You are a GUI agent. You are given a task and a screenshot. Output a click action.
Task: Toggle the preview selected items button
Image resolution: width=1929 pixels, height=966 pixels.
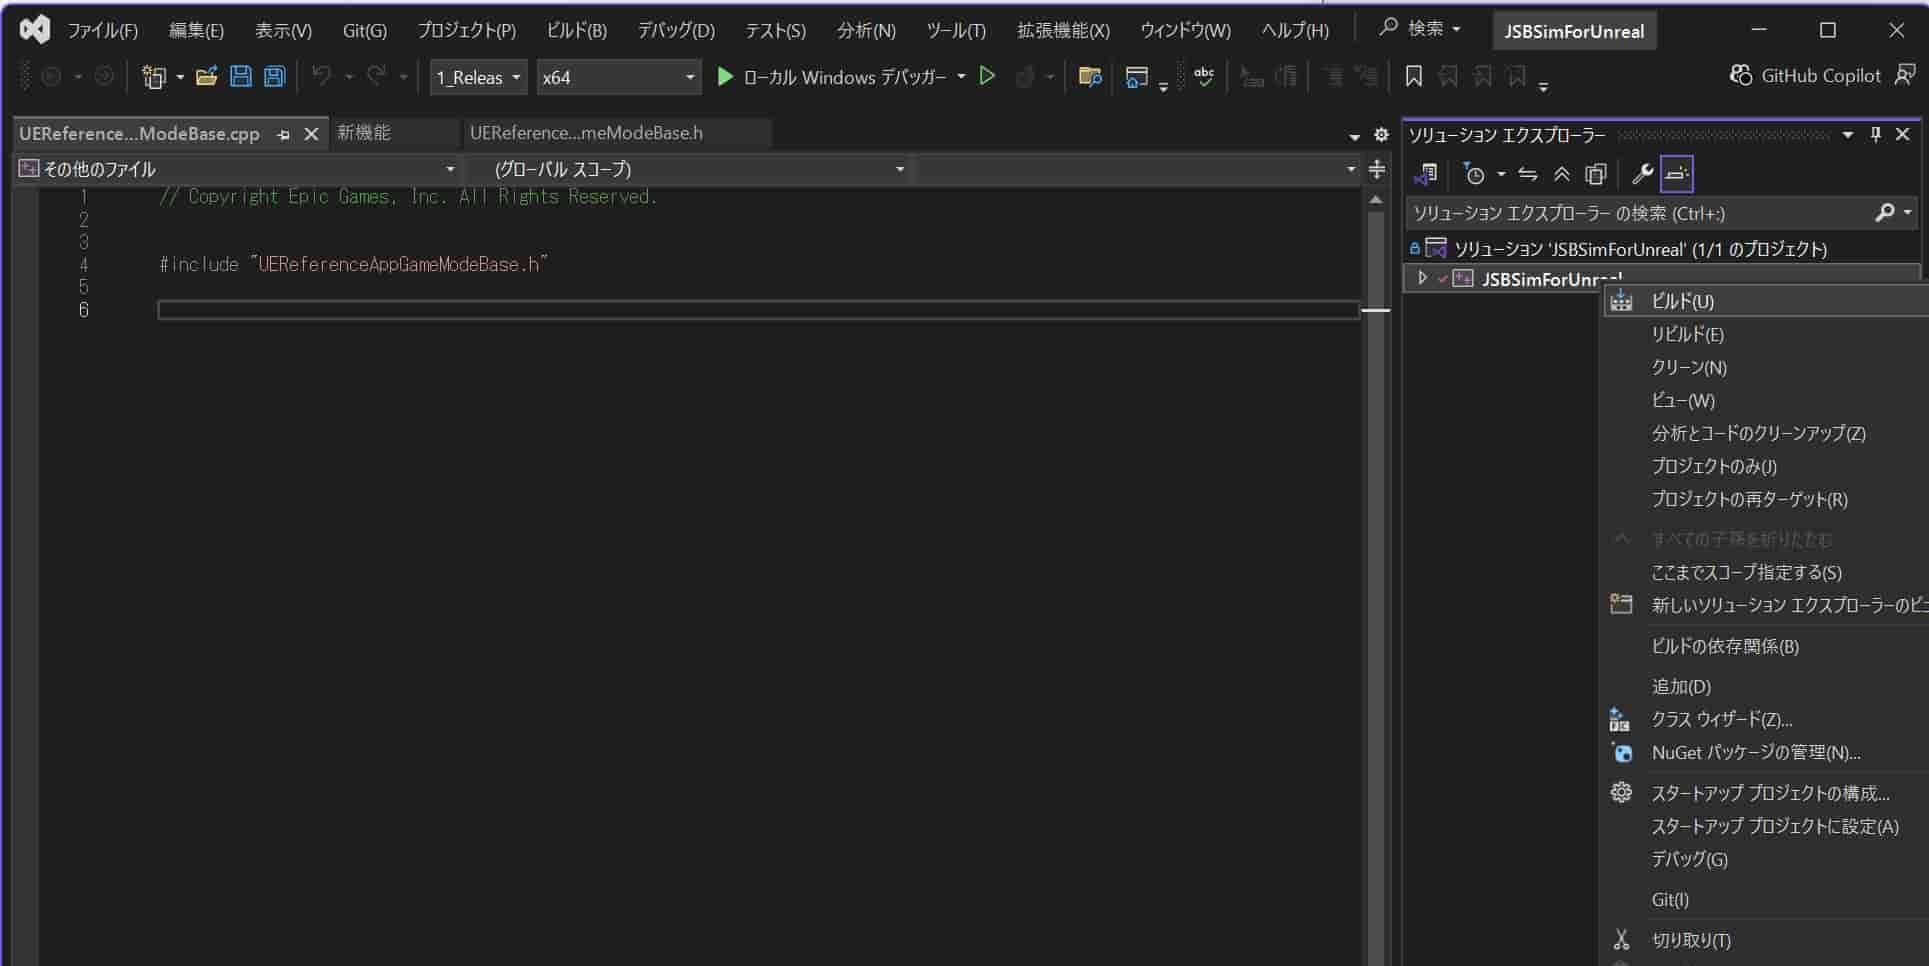[1677, 174]
